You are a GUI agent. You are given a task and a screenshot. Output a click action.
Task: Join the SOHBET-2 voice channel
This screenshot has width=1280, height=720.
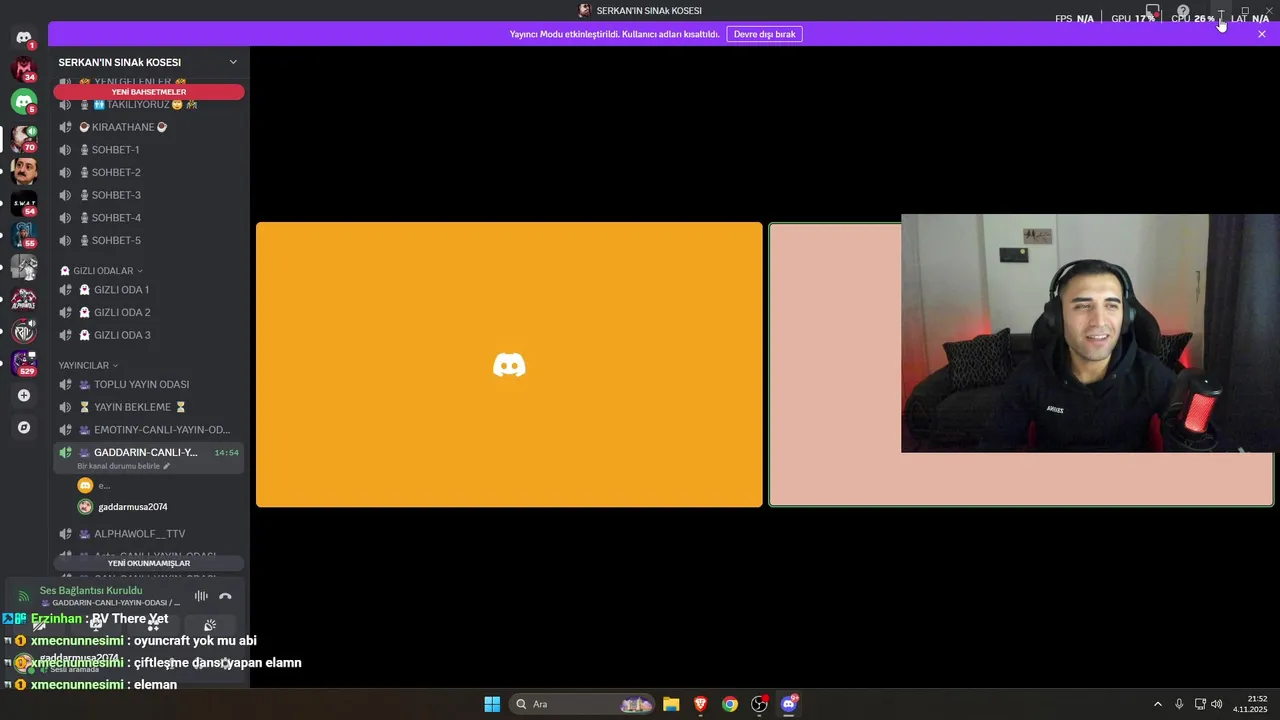(x=148, y=172)
